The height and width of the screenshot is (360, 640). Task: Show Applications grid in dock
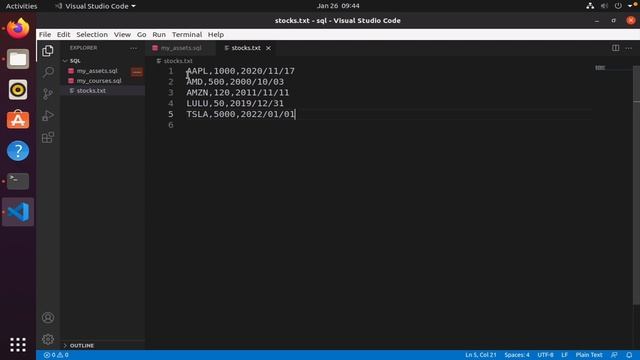(x=18, y=344)
